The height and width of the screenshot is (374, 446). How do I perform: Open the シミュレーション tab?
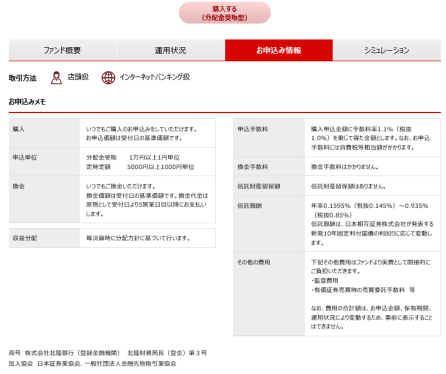tap(387, 50)
